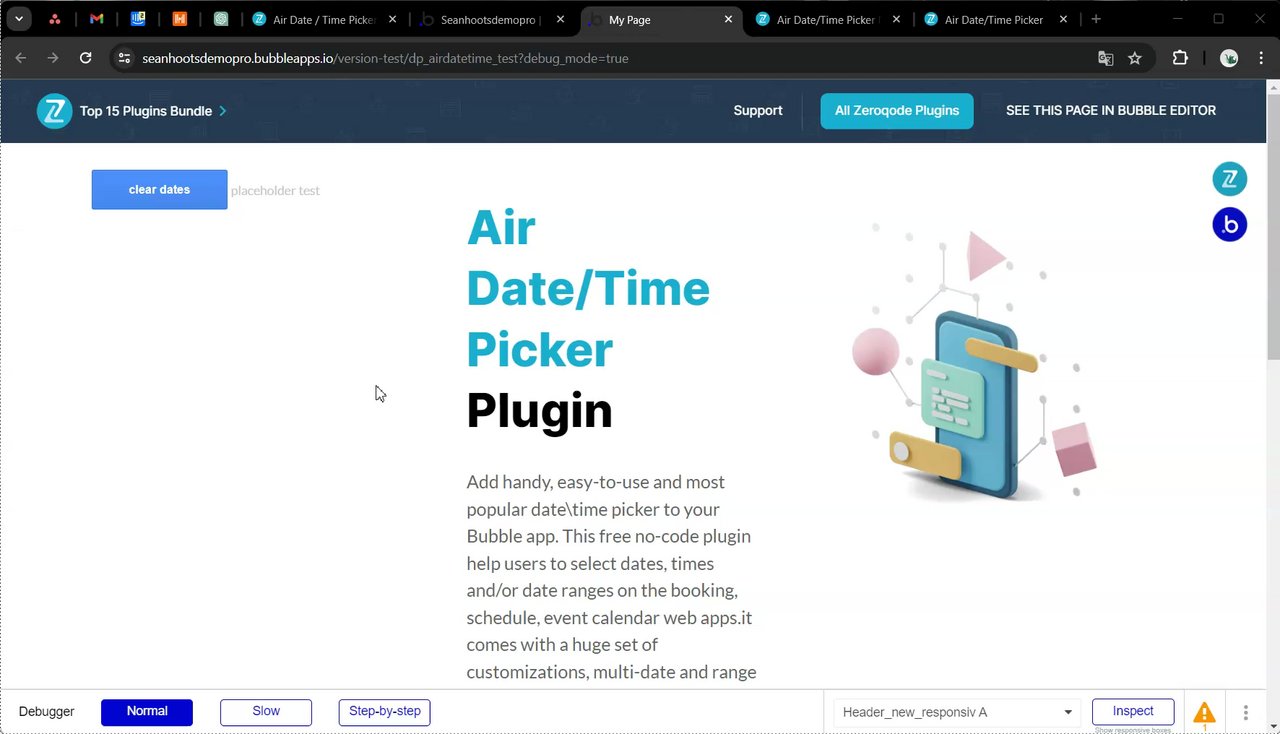Click the address bar URL
1280x734 pixels.
point(385,58)
